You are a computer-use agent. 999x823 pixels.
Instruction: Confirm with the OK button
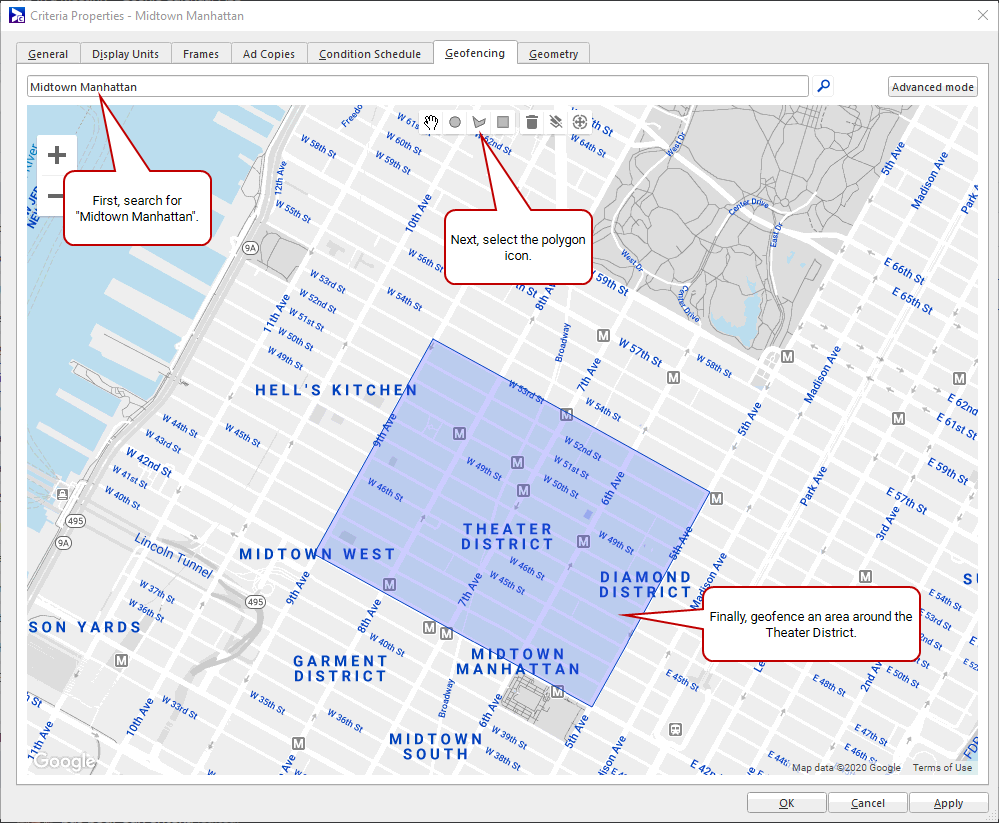click(787, 803)
